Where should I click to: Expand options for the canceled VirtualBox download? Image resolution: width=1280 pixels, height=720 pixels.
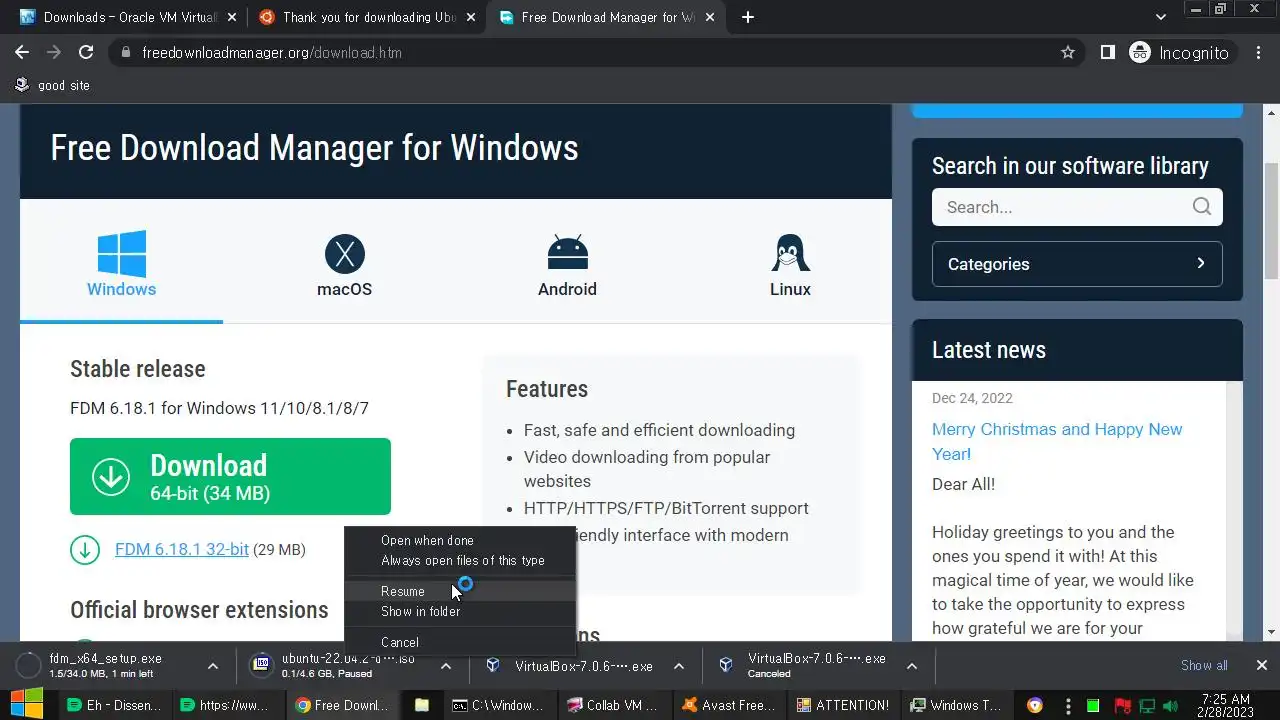click(912, 665)
